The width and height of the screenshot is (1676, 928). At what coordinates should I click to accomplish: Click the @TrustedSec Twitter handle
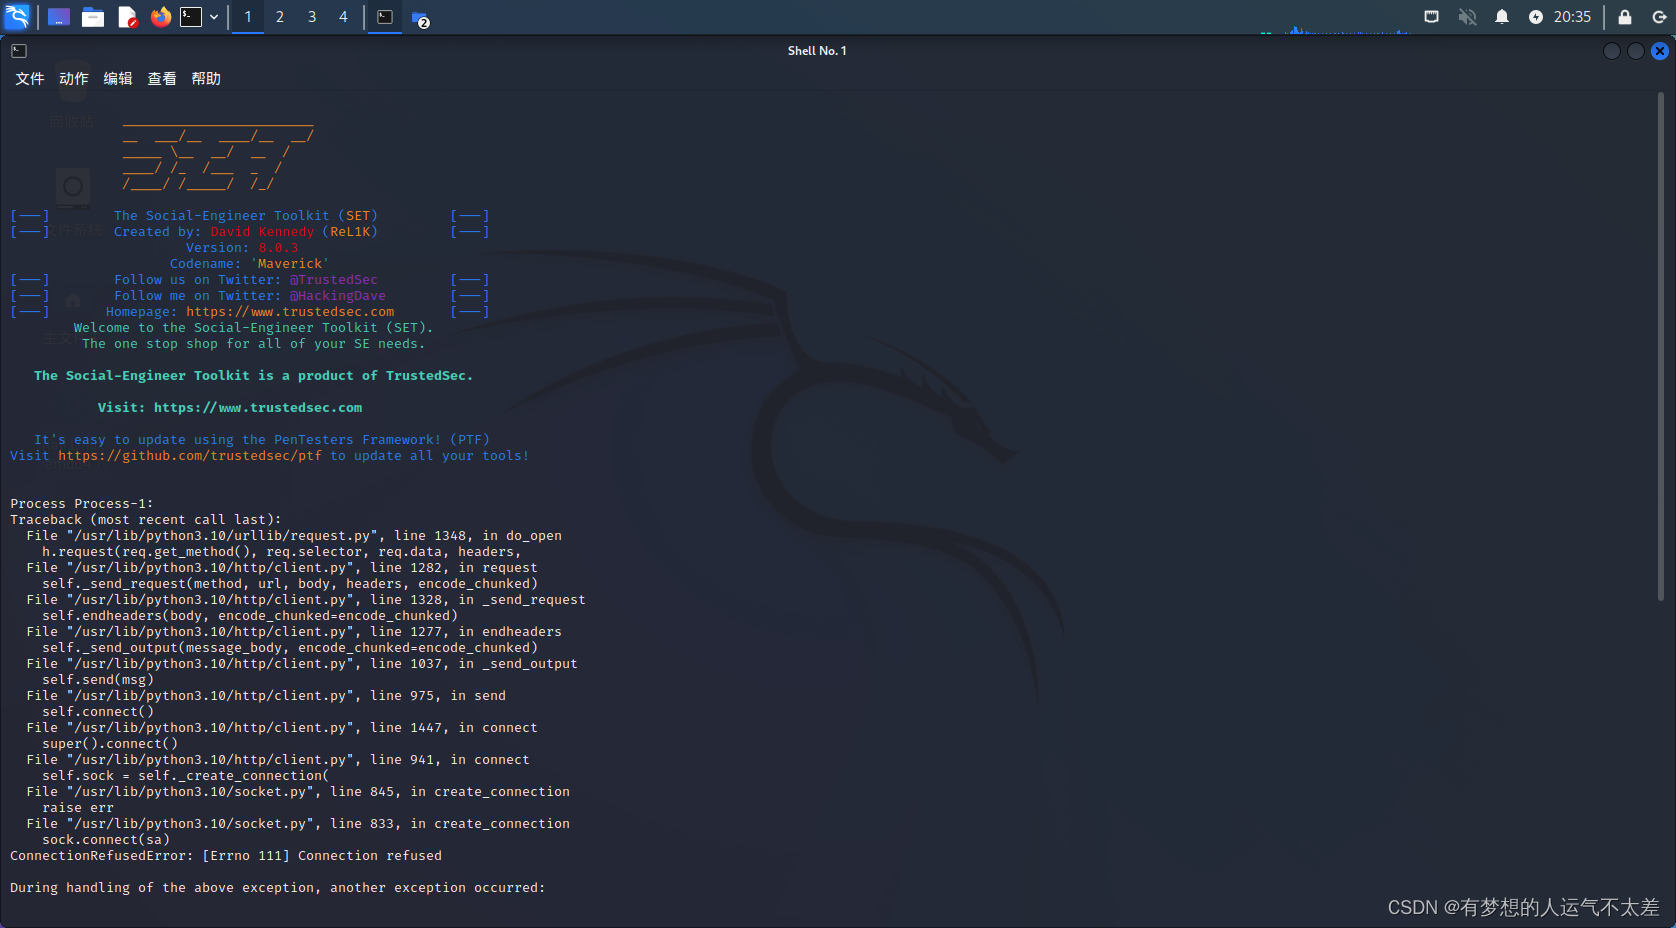click(334, 280)
